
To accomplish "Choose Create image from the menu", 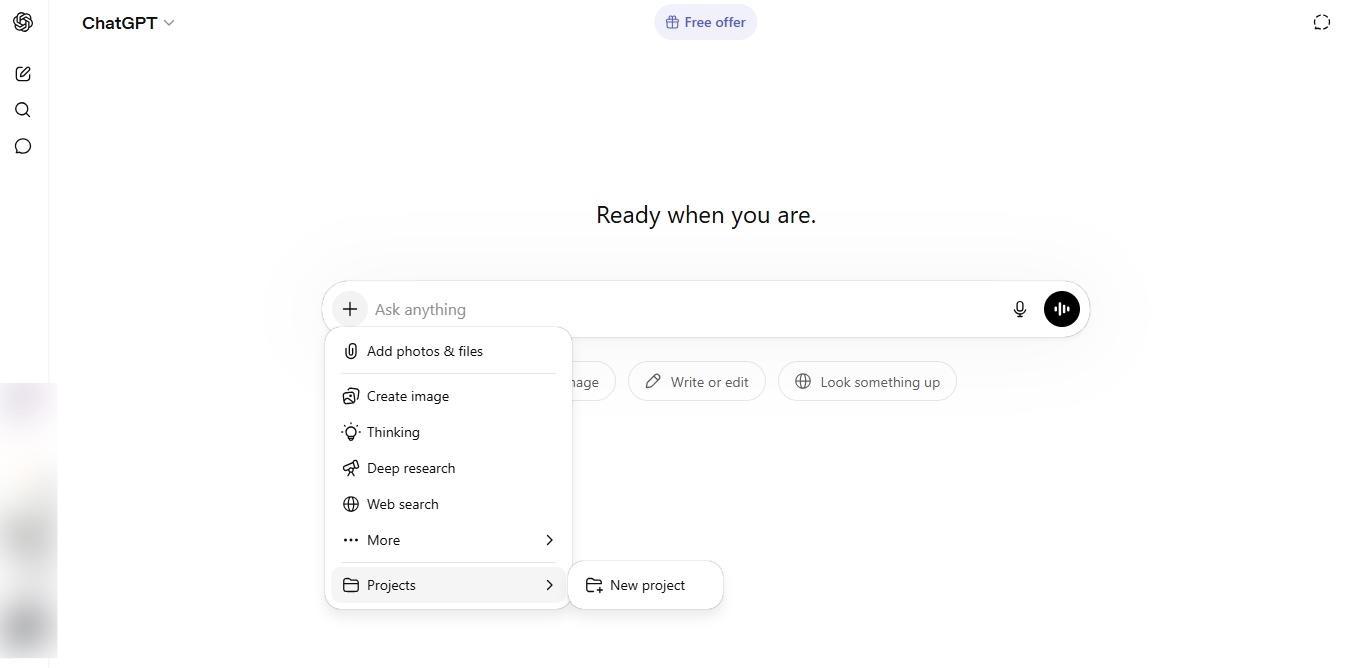I will 448,396.
